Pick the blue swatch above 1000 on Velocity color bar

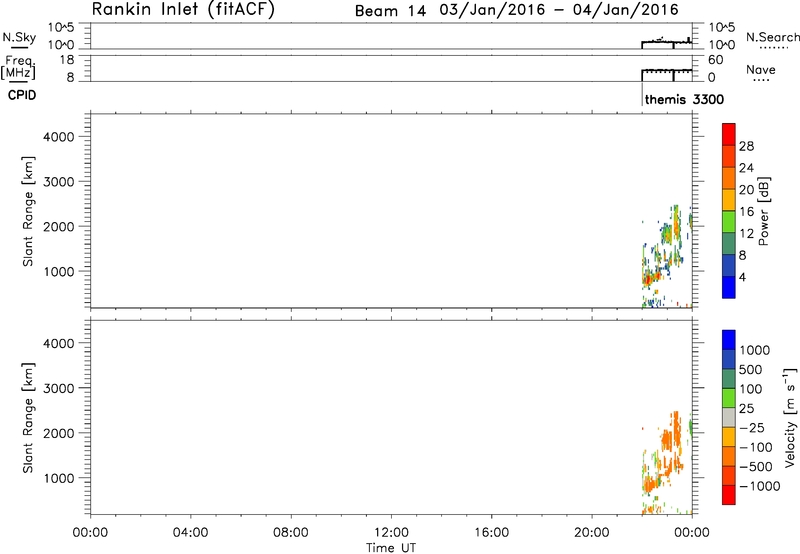(x=729, y=340)
